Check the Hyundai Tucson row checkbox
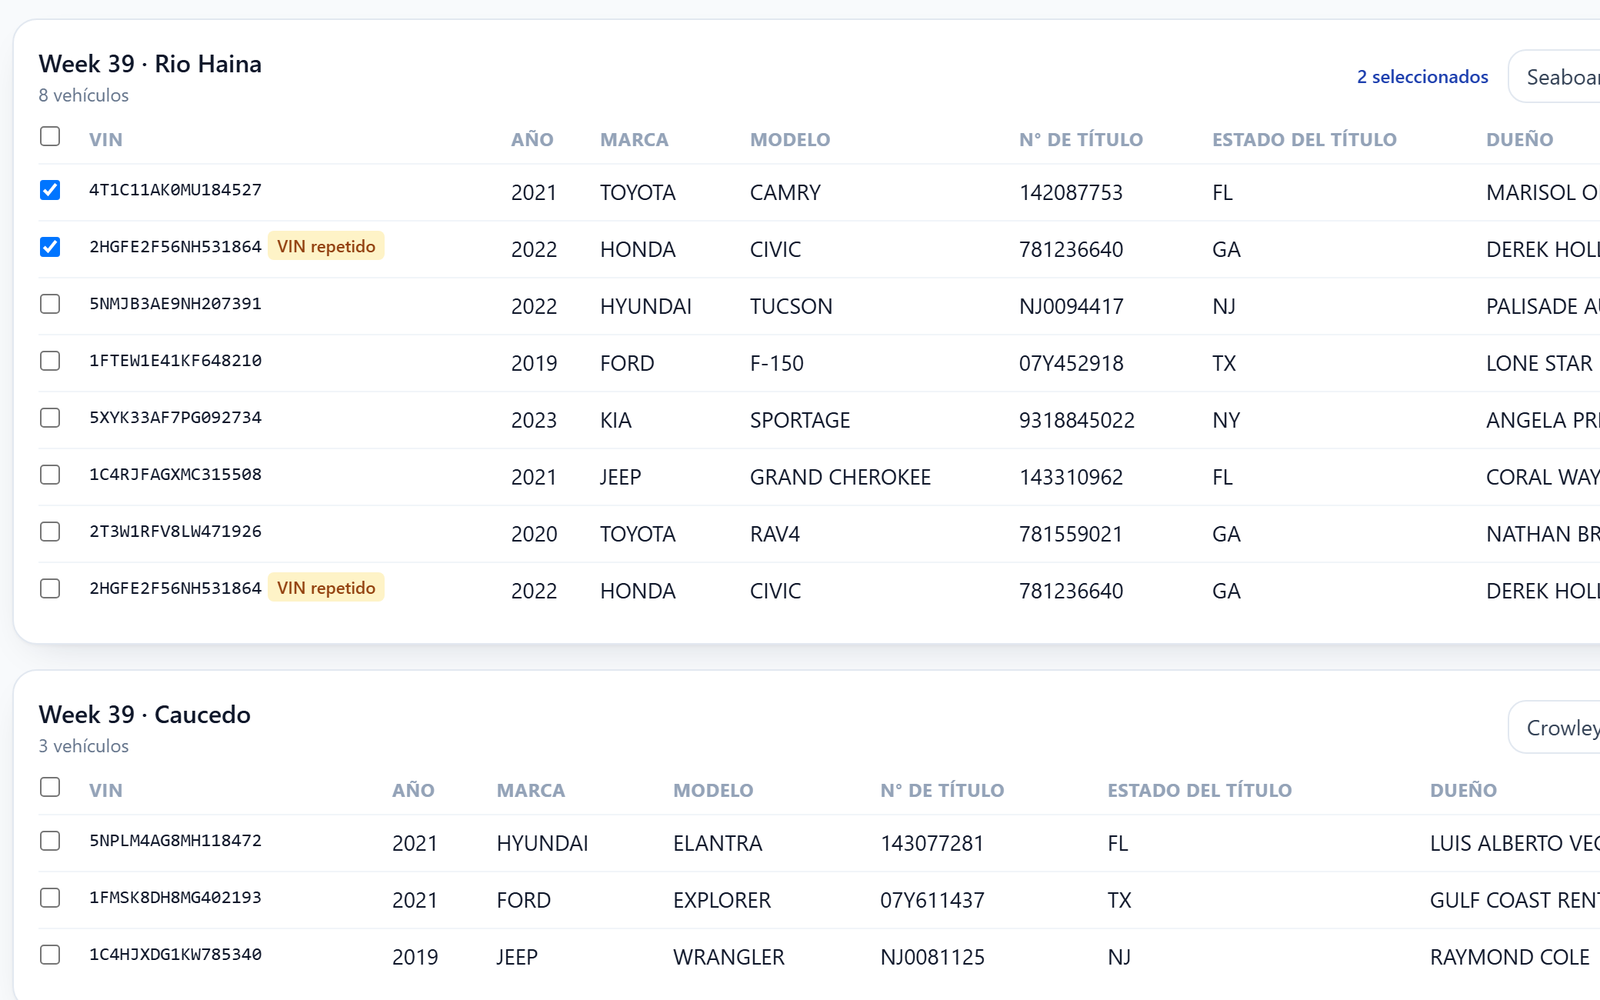This screenshot has width=1600, height=1000. point(50,304)
